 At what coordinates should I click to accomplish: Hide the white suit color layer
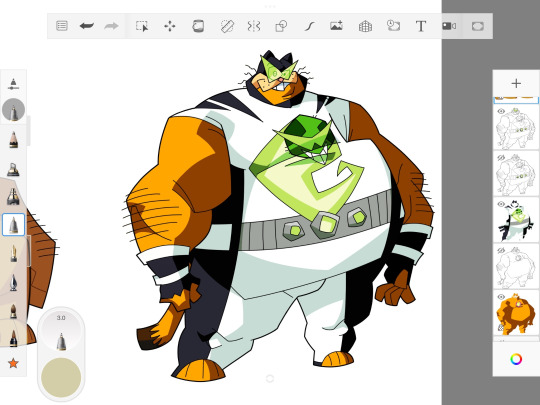[x=501, y=204]
